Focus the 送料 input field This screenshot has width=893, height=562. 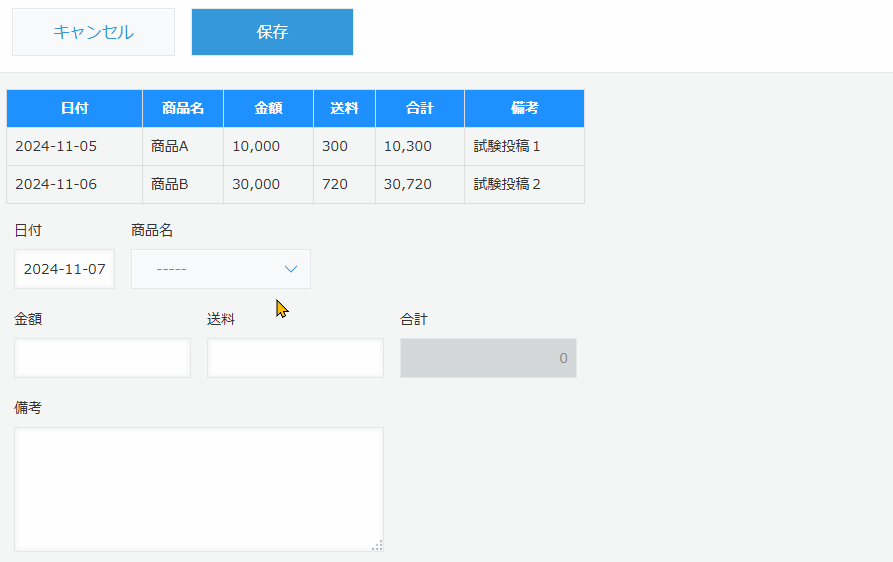(295, 358)
